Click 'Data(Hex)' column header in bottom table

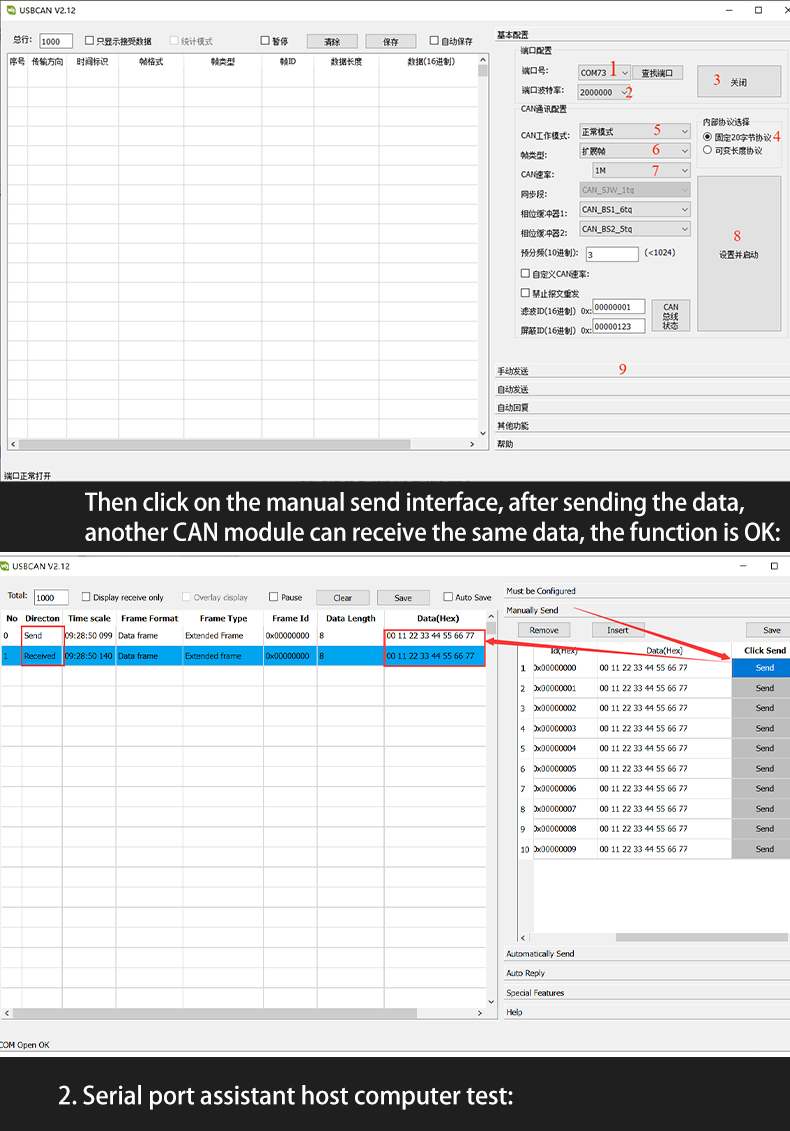coord(437,618)
